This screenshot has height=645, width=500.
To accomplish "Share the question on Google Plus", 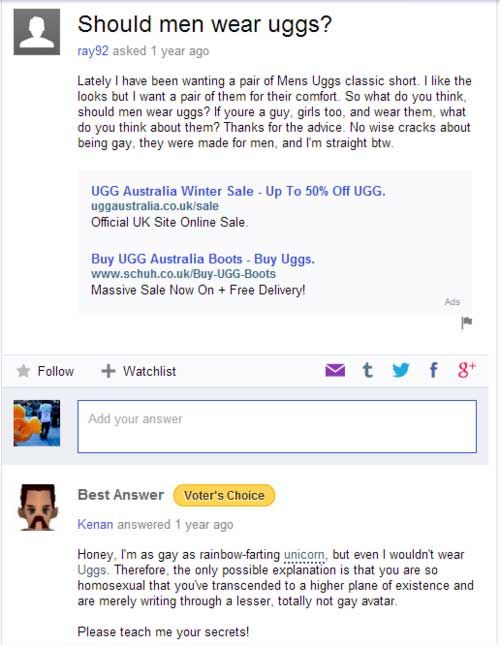I will tap(467, 370).
